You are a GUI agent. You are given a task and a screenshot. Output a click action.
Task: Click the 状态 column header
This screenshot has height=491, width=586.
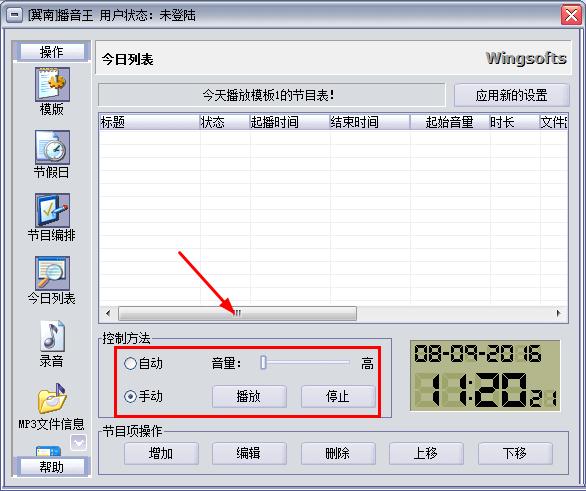coord(225,122)
